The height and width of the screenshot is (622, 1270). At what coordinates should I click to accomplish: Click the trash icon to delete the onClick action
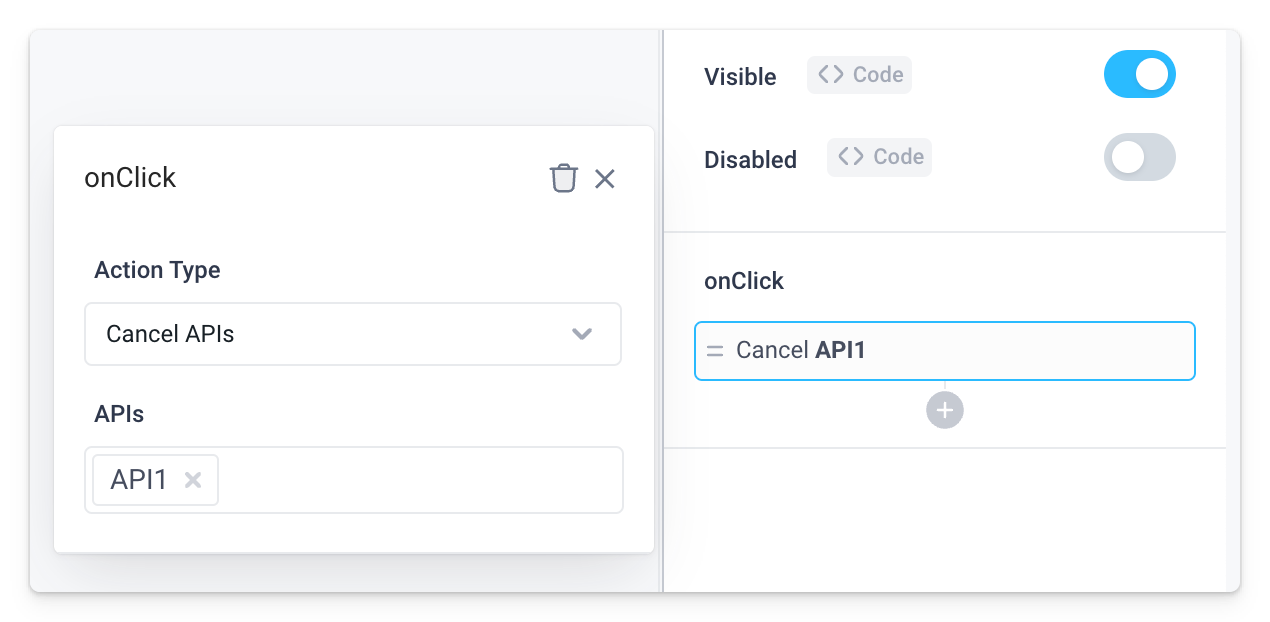pos(564,178)
